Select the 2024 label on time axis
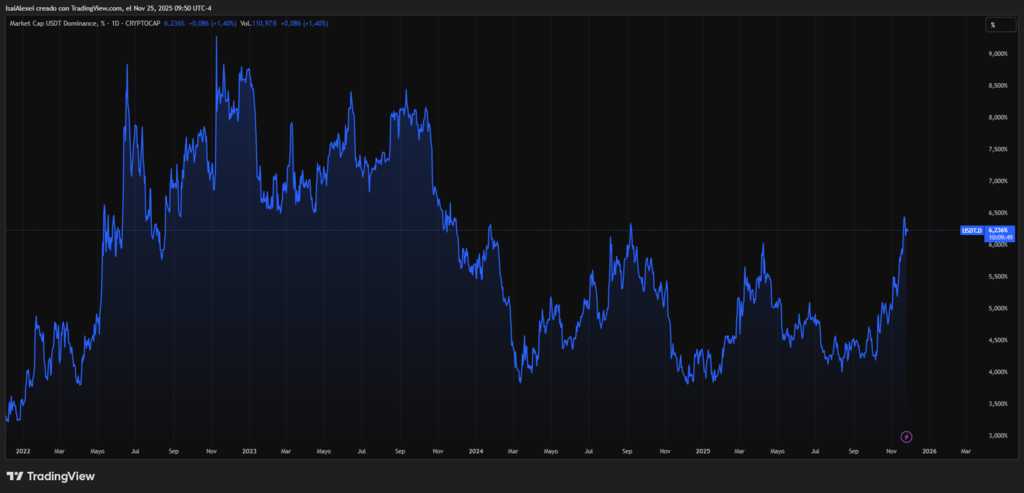This screenshot has width=1024, height=493. click(475, 451)
